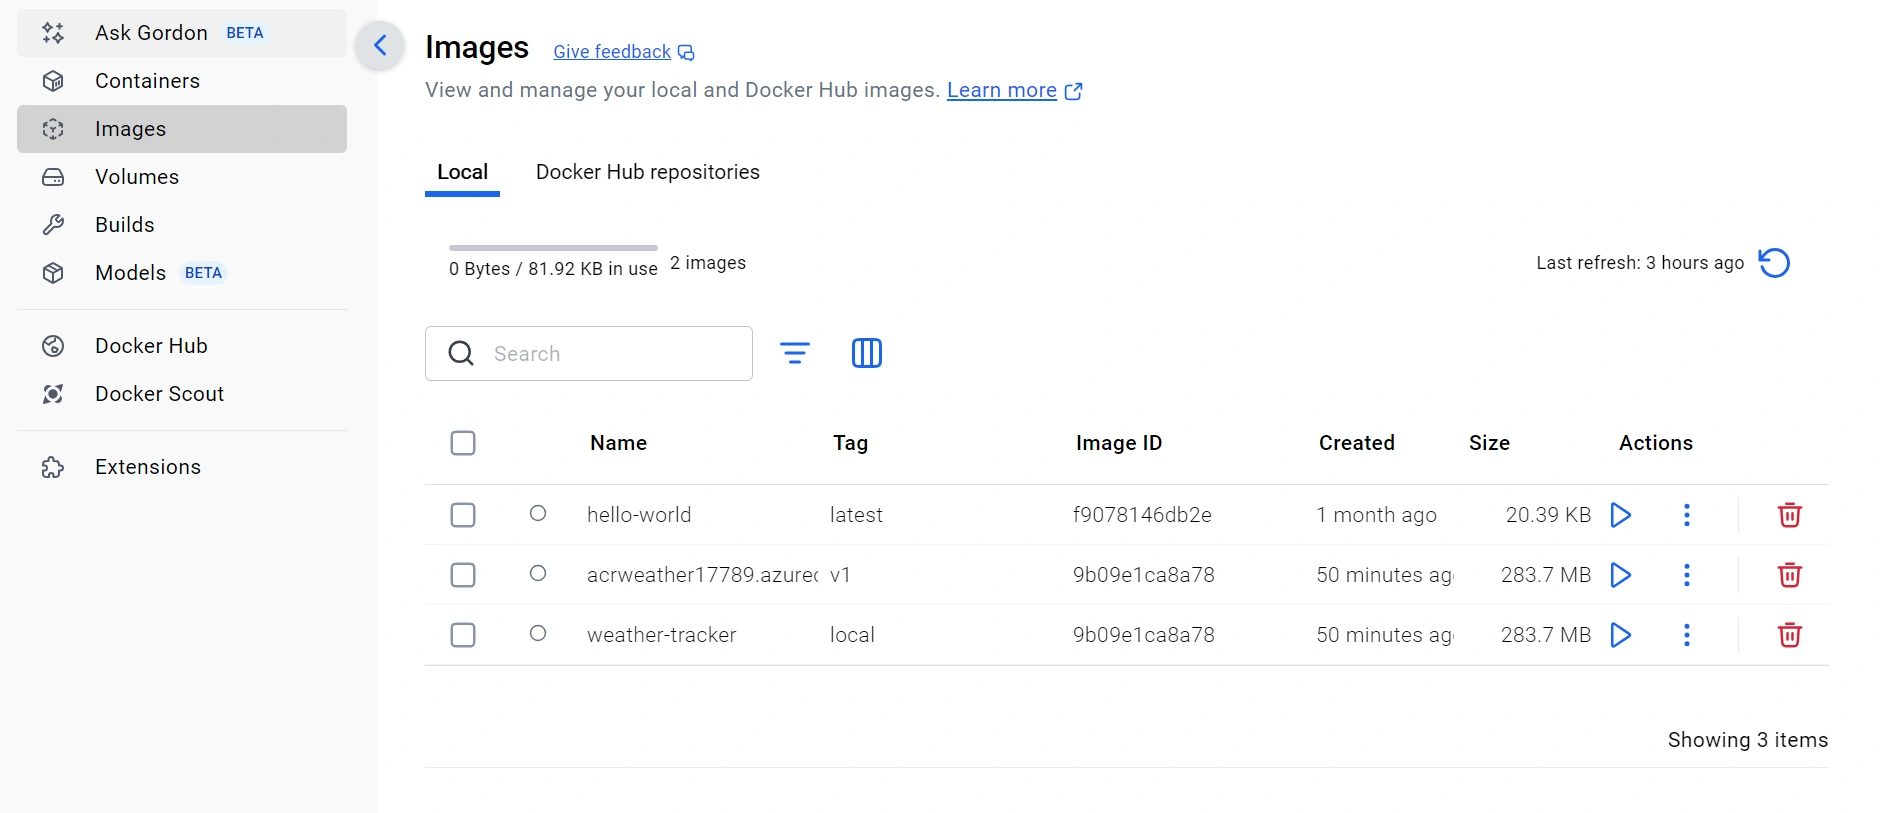Click the Docker Hub icon in sidebar

click(53, 346)
